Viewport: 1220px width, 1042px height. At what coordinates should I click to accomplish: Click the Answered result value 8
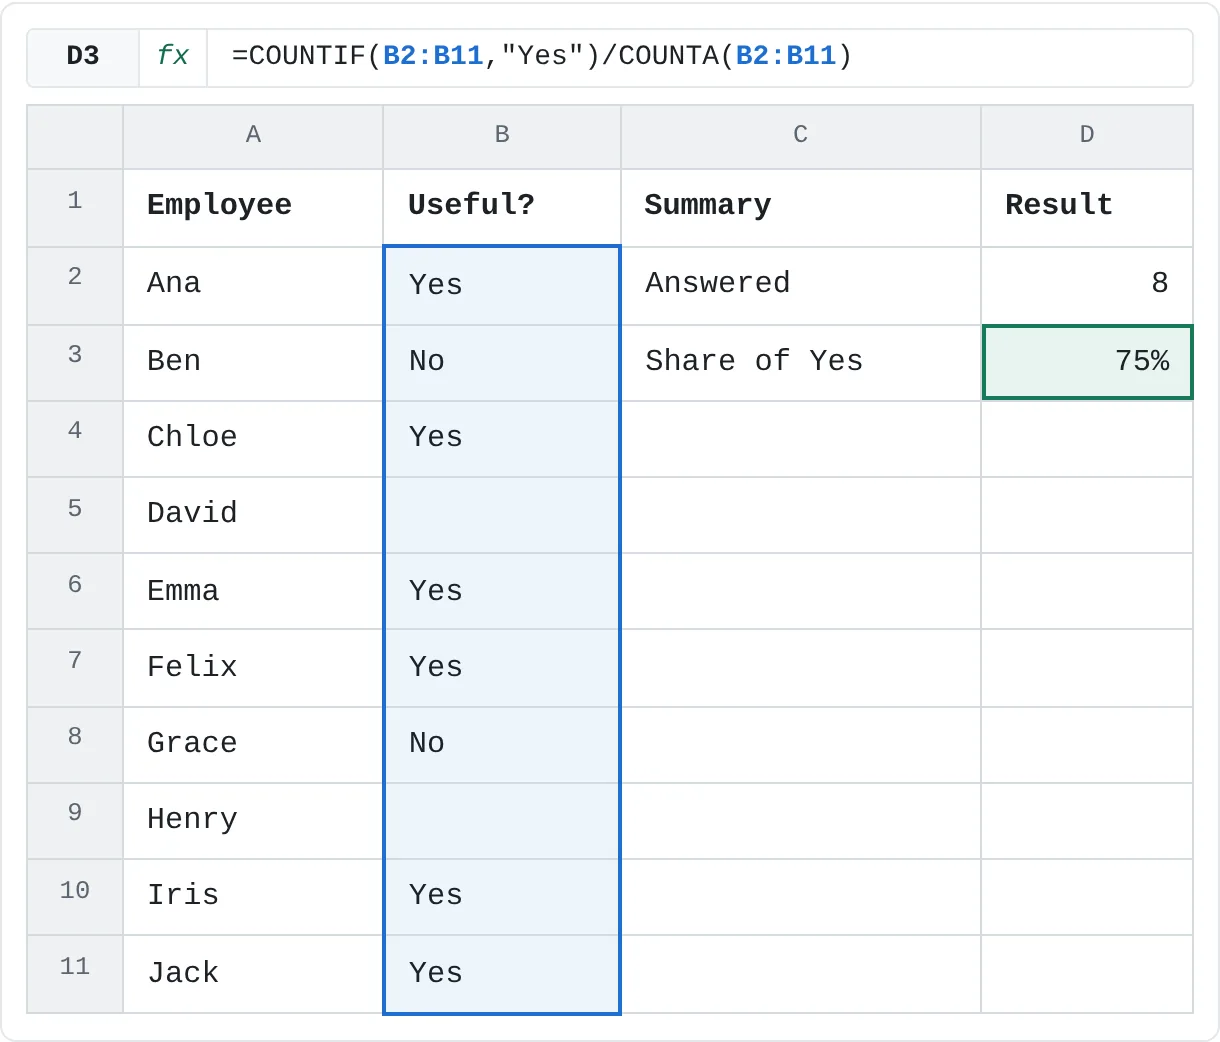click(x=1087, y=286)
